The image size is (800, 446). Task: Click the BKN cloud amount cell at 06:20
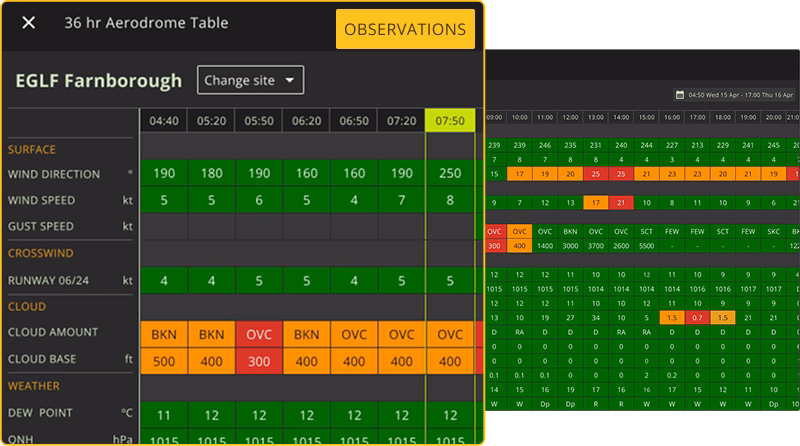(x=306, y=334)
